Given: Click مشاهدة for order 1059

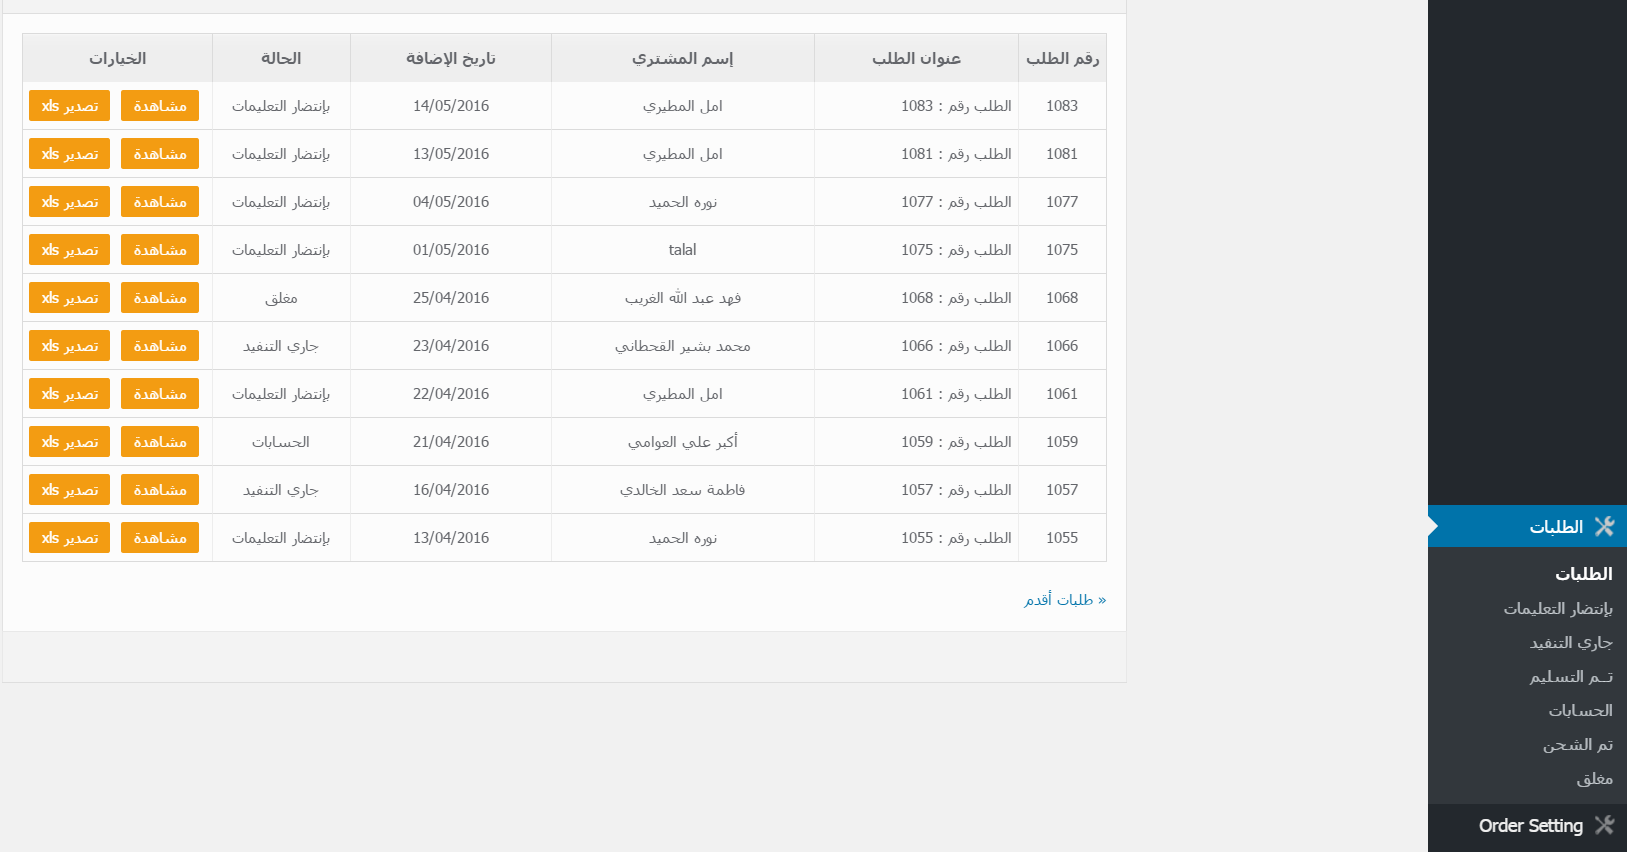Looking at the screenshot, I should coord(160,442).
